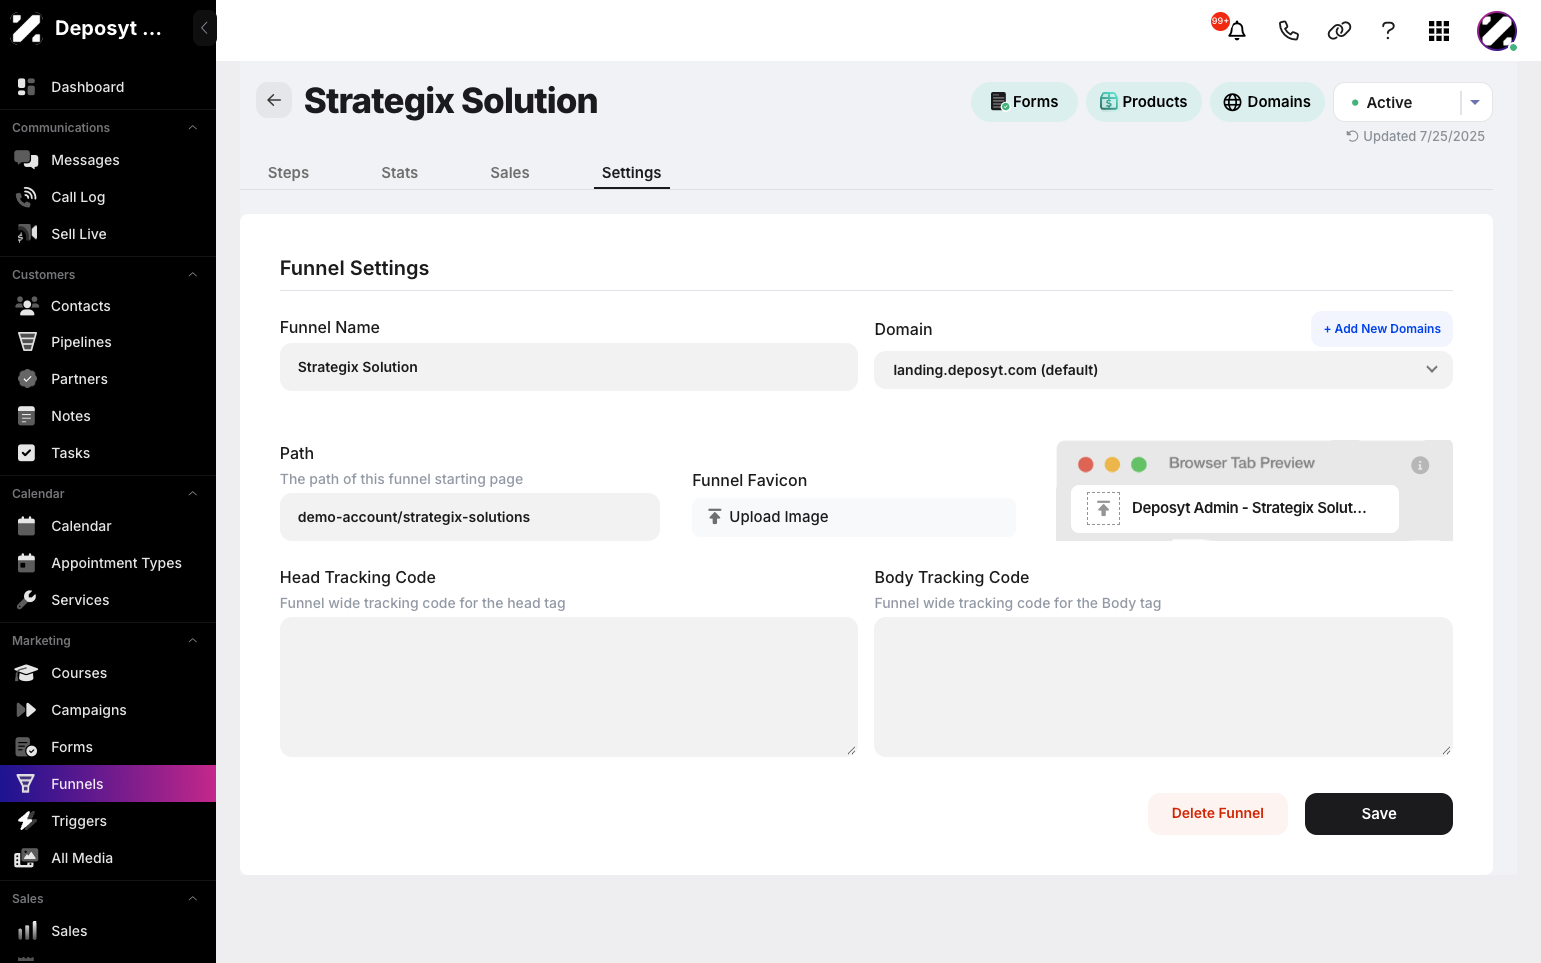The image size is (1541, 963).
Task: Click Add New Domains link
Action: tap(1382, 329)
